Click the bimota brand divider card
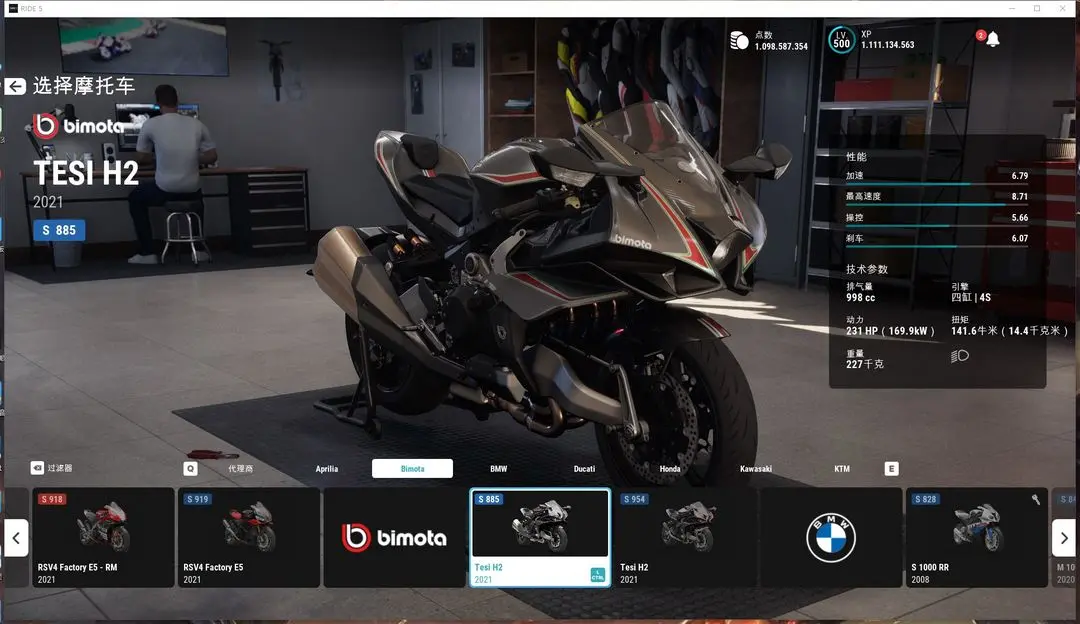The width and height of the screenshot is (1080, 624). pyautogui.click(x=395, y=538)
